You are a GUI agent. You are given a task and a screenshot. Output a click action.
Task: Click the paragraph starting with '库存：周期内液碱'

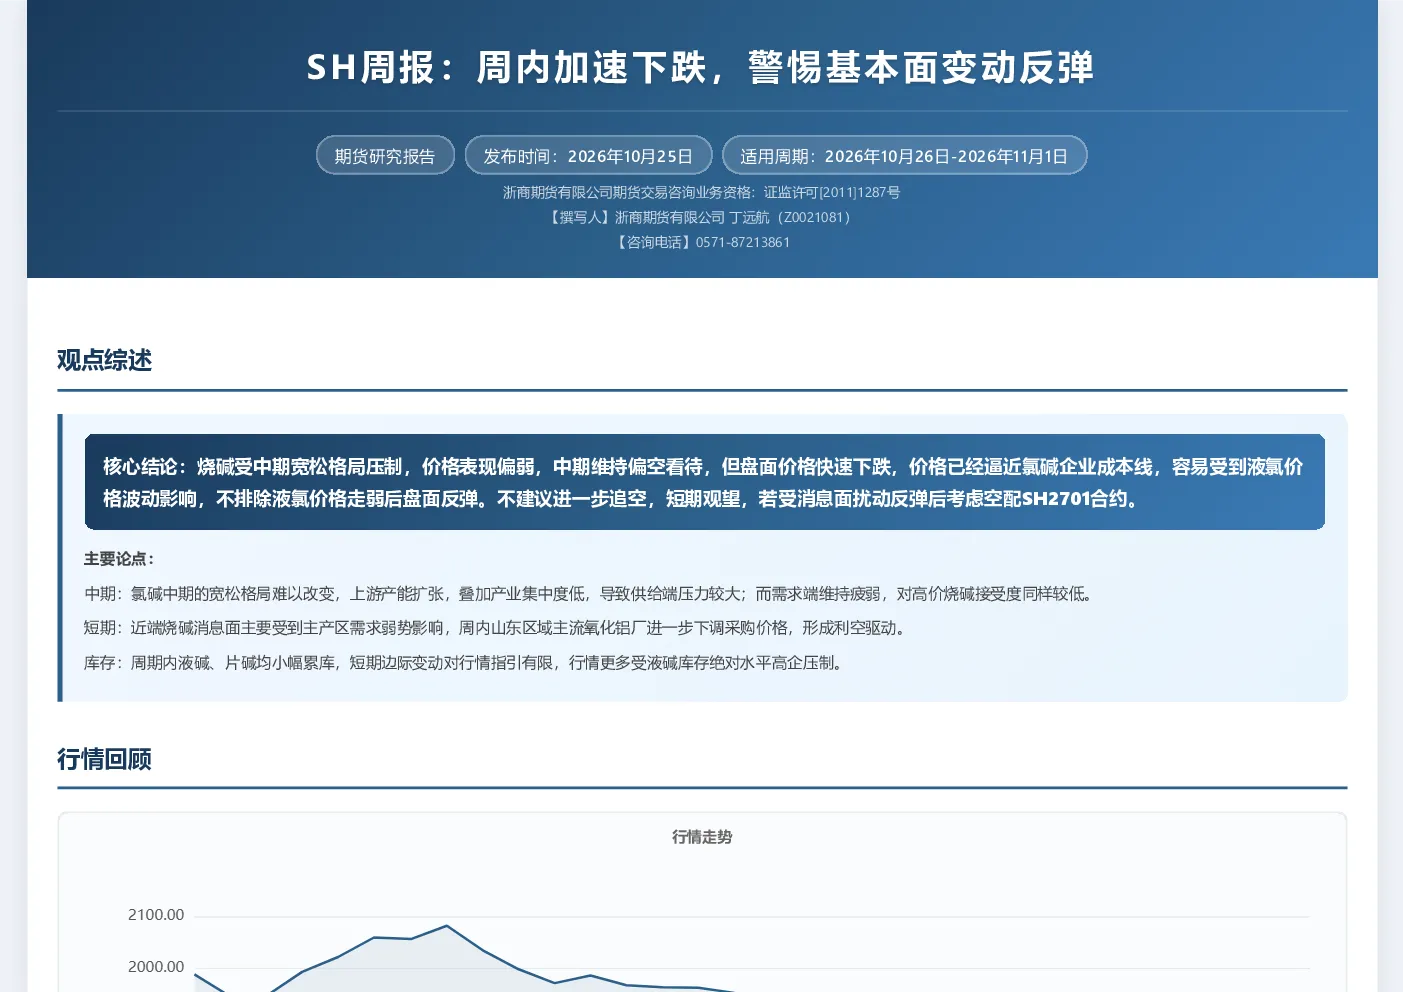(x=466, y=663)
